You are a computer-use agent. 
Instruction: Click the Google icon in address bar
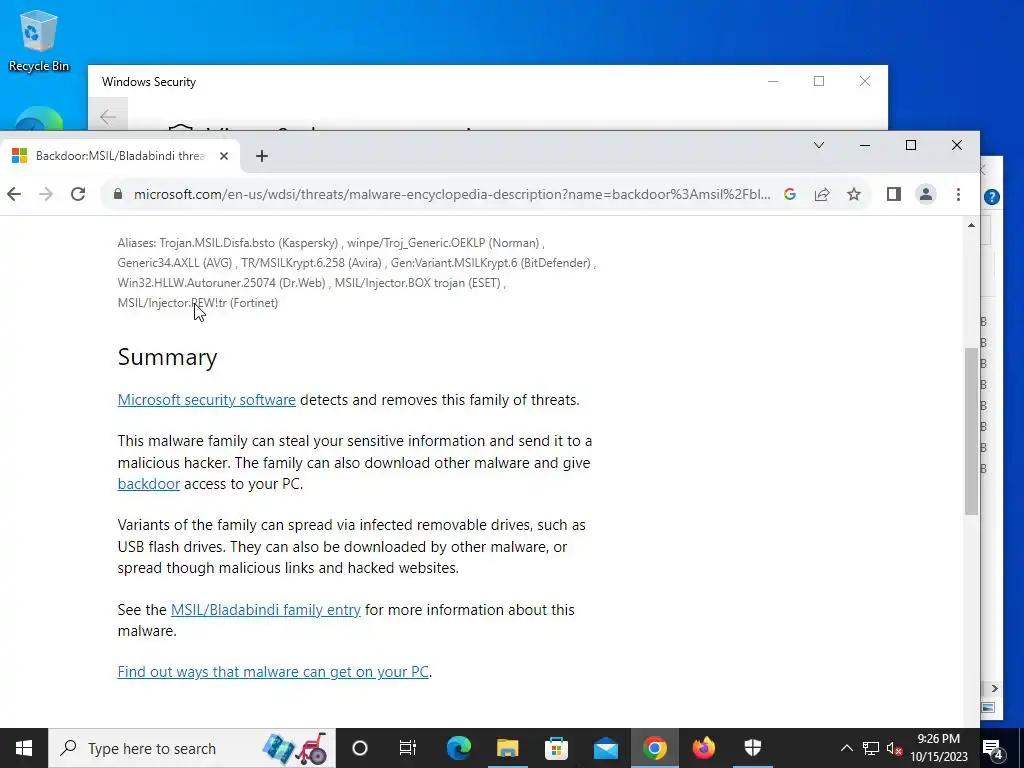790,194
